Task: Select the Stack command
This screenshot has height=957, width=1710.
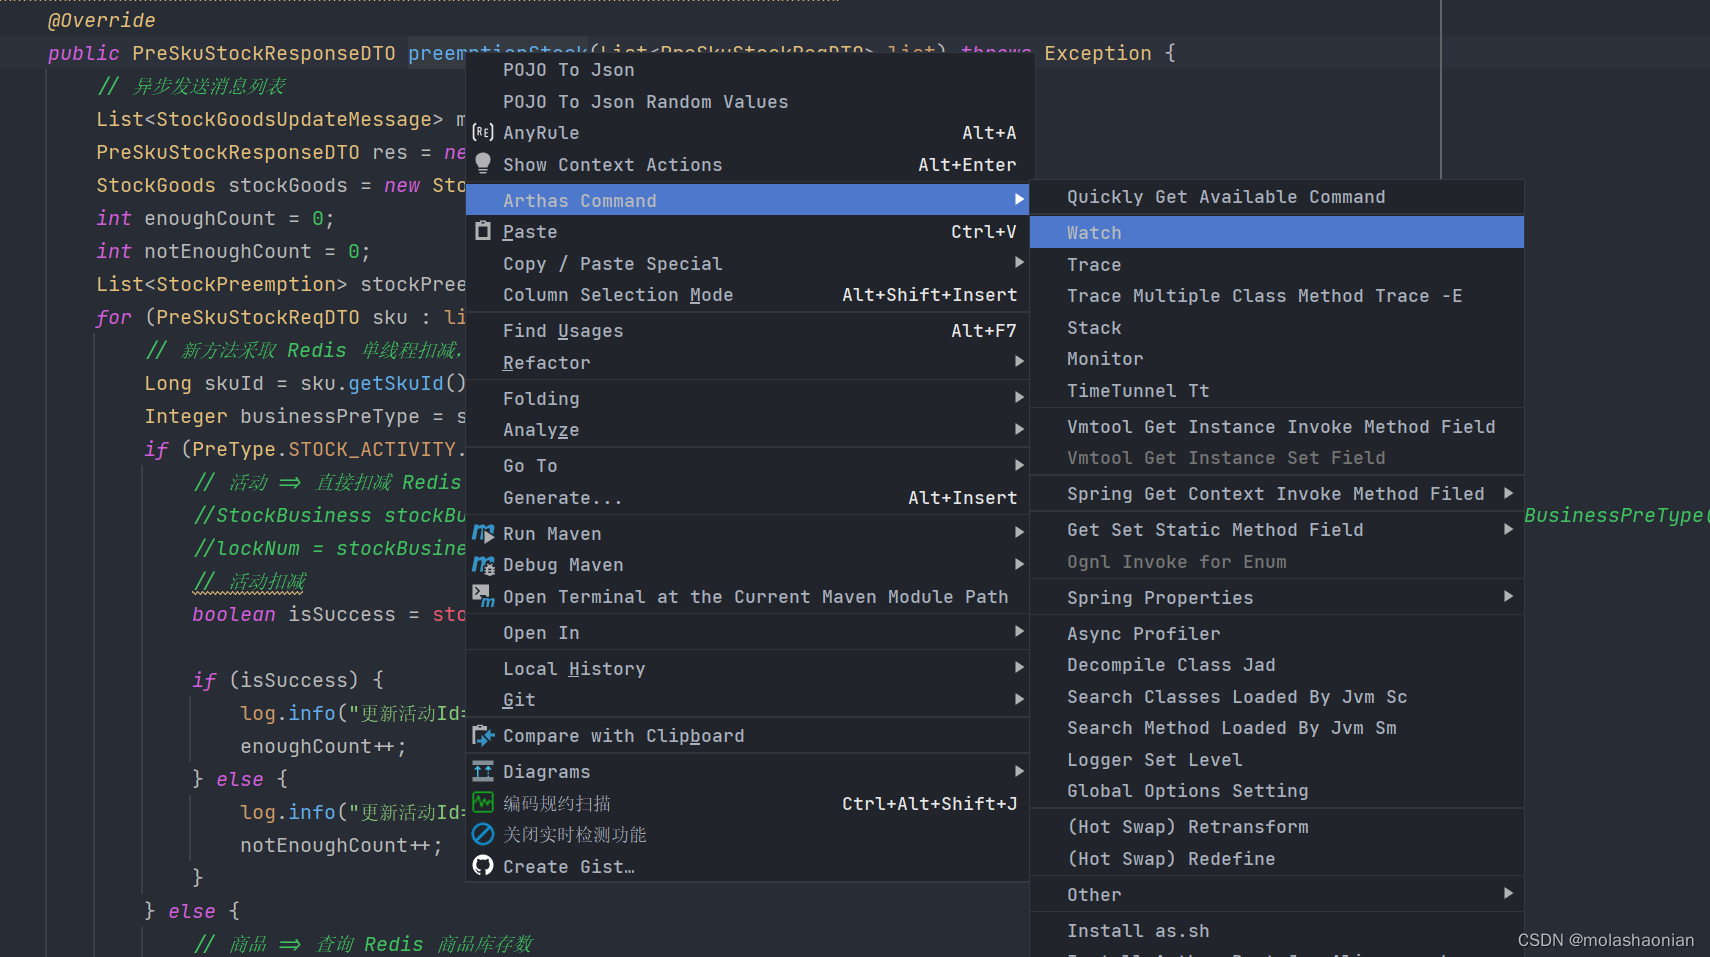Action: click(1277, 328)
